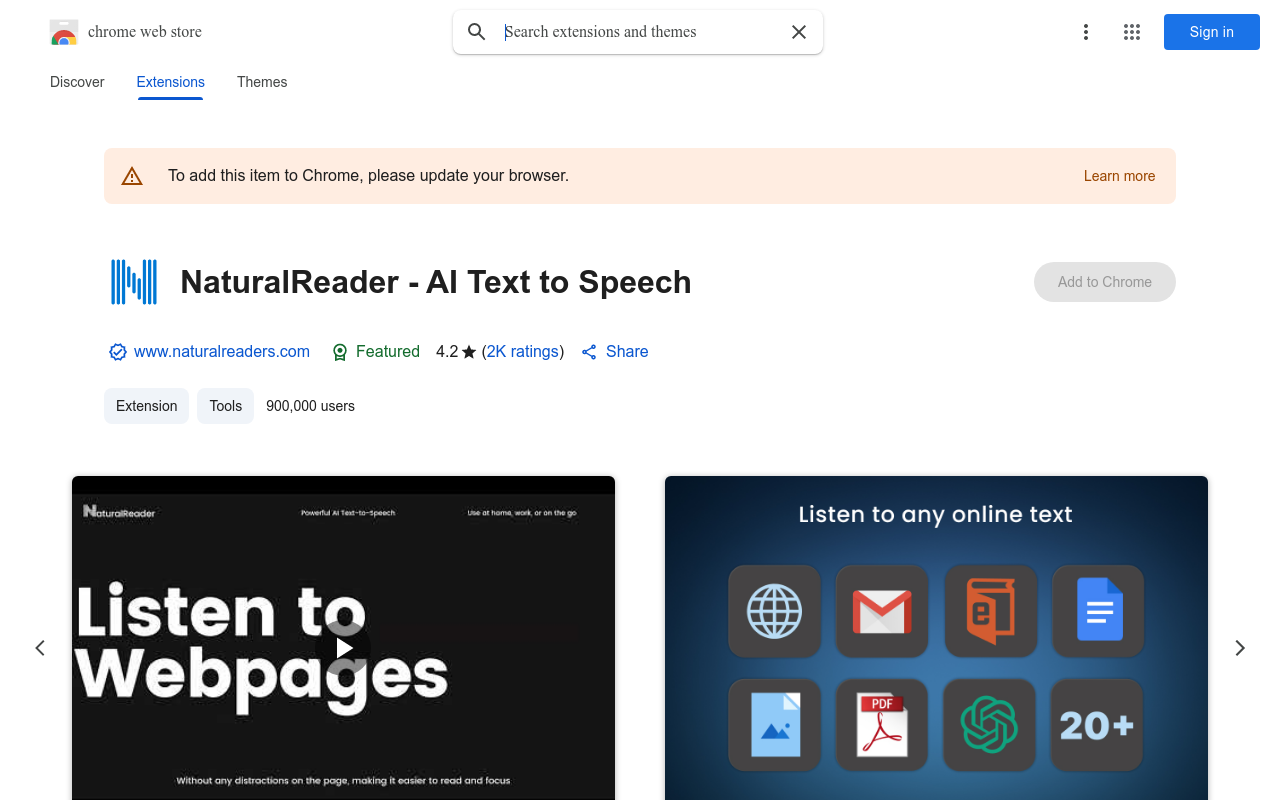Clear the search field with X icon
The width and height of the screenshot is (1280, 800).
[x=799, y=32]
